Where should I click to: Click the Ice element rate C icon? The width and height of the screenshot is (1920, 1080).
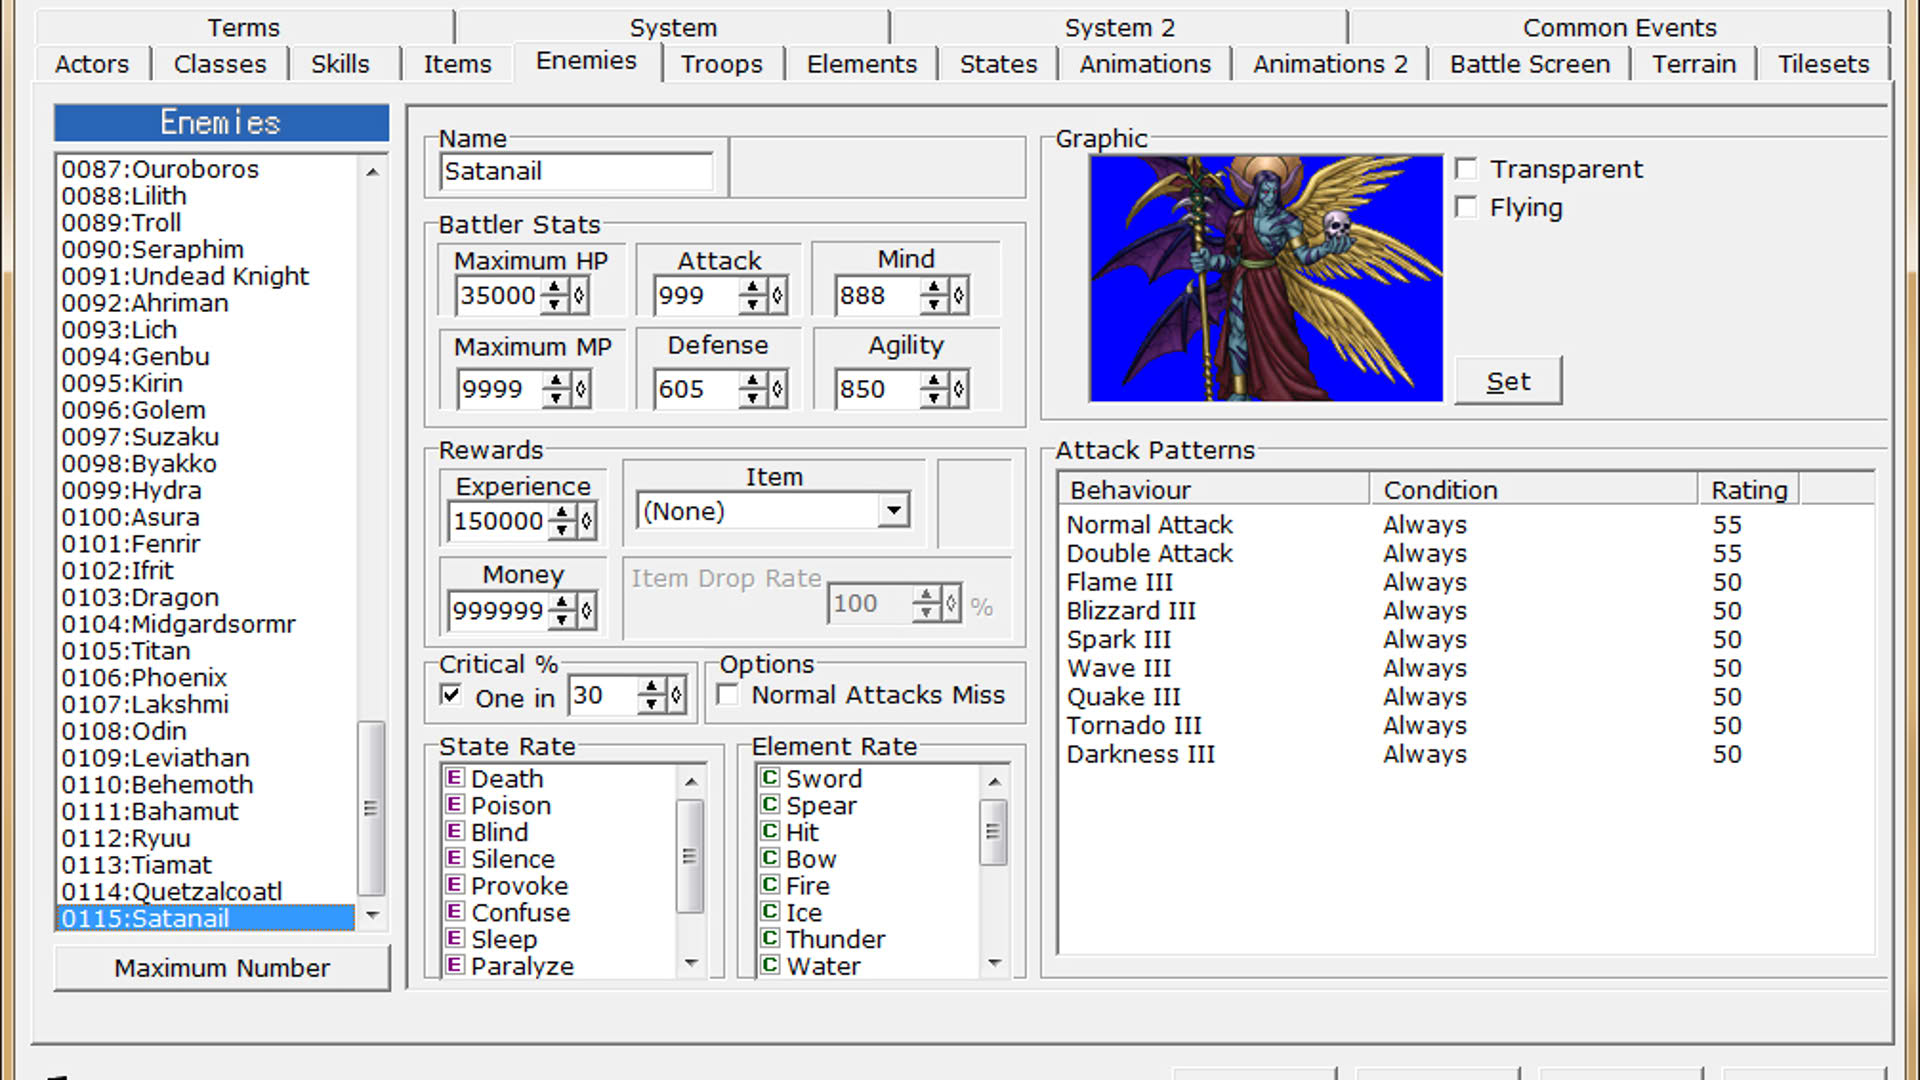[x=769, y=912]
